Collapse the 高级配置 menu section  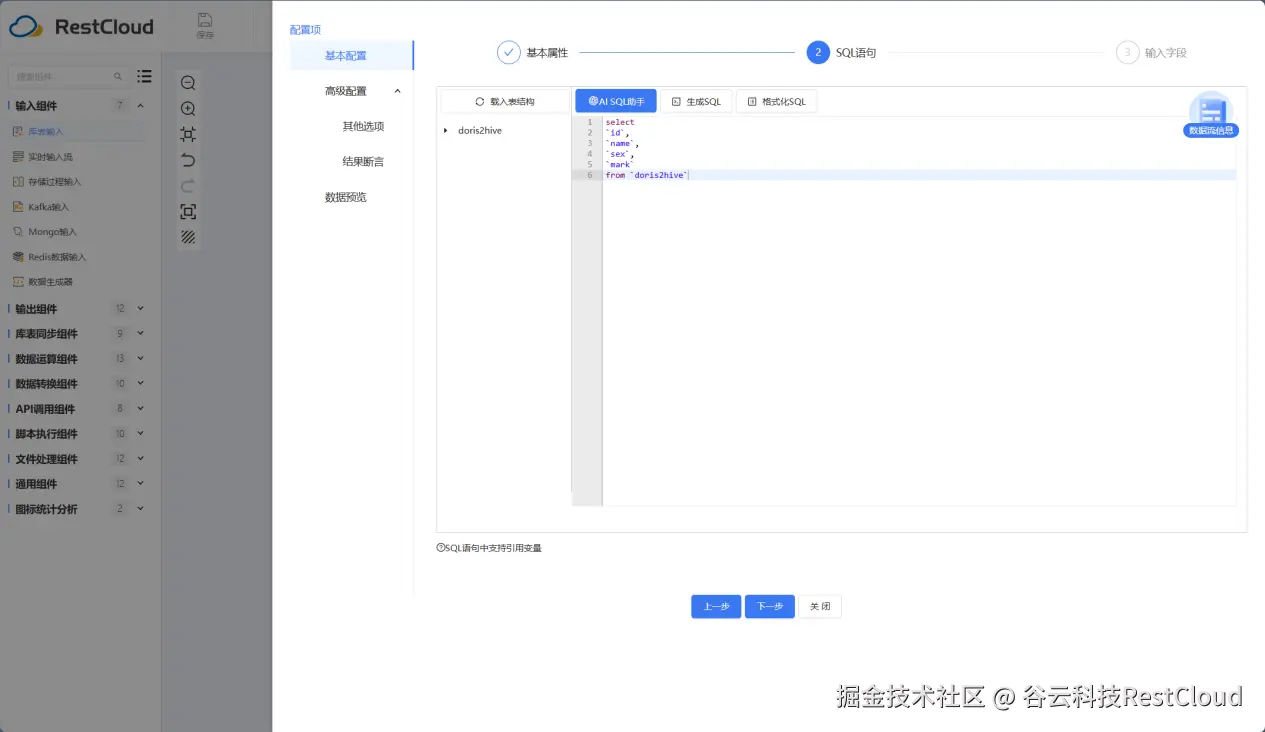(x=397, y=91)
